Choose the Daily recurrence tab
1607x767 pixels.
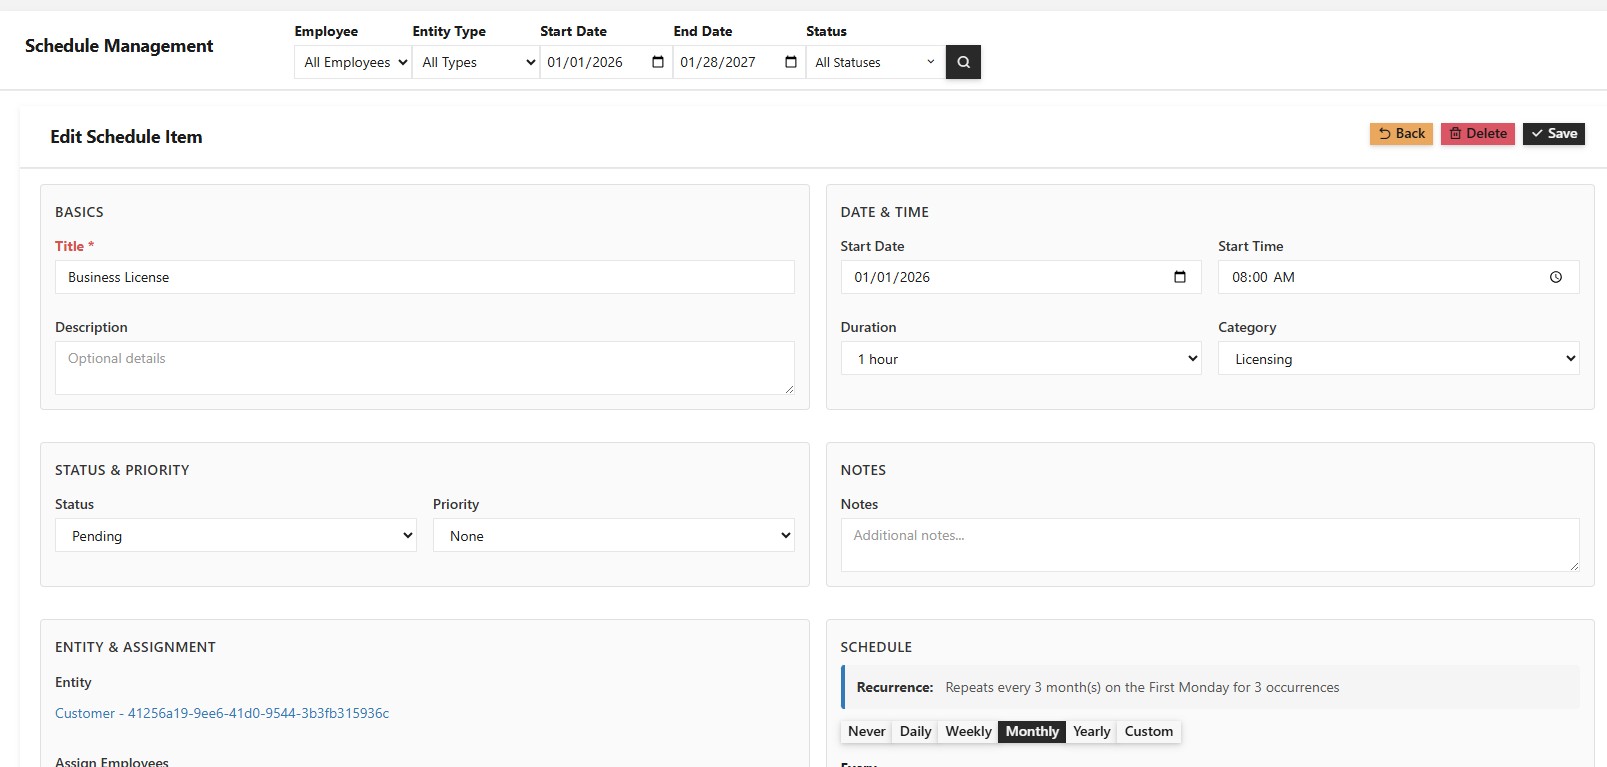click(915, 731)
